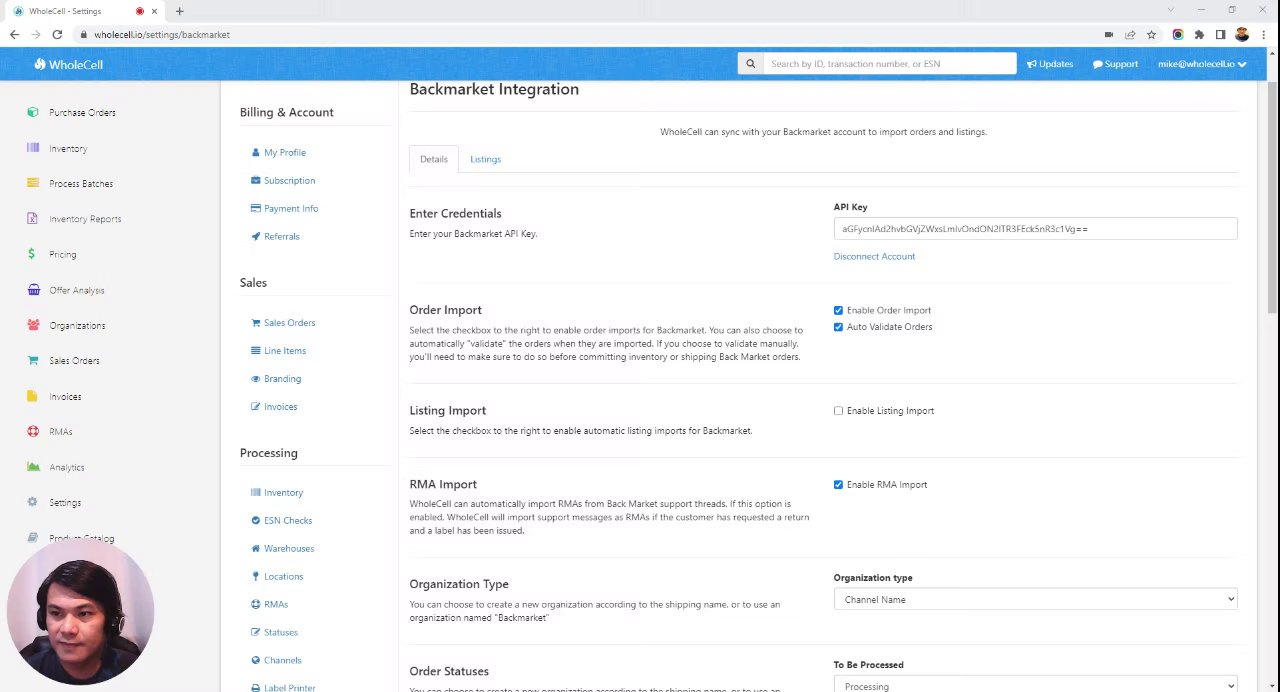Click the search magnifier icon
The image size is (1280, 692).
[750, 64]
